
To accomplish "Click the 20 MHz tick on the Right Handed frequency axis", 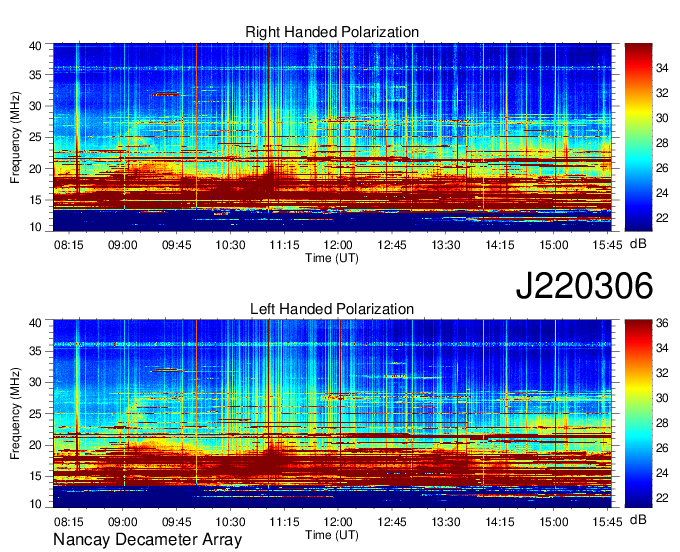I will (x=35, y=169).
